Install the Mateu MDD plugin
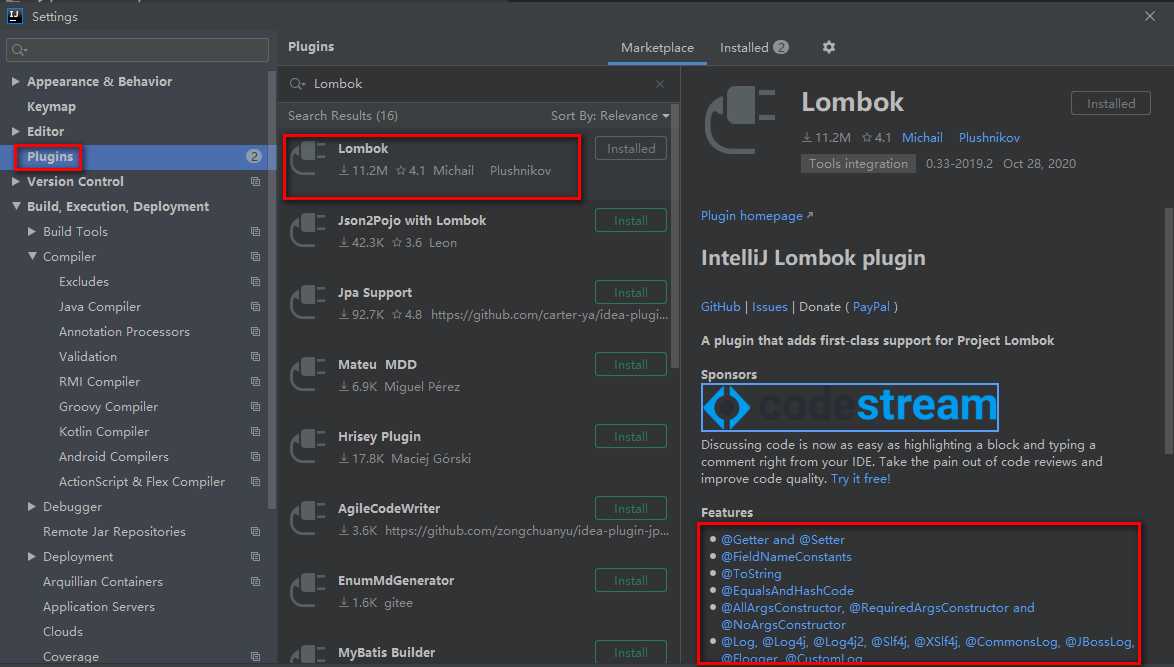The image size is (1174, 667). tap(630, 365)
